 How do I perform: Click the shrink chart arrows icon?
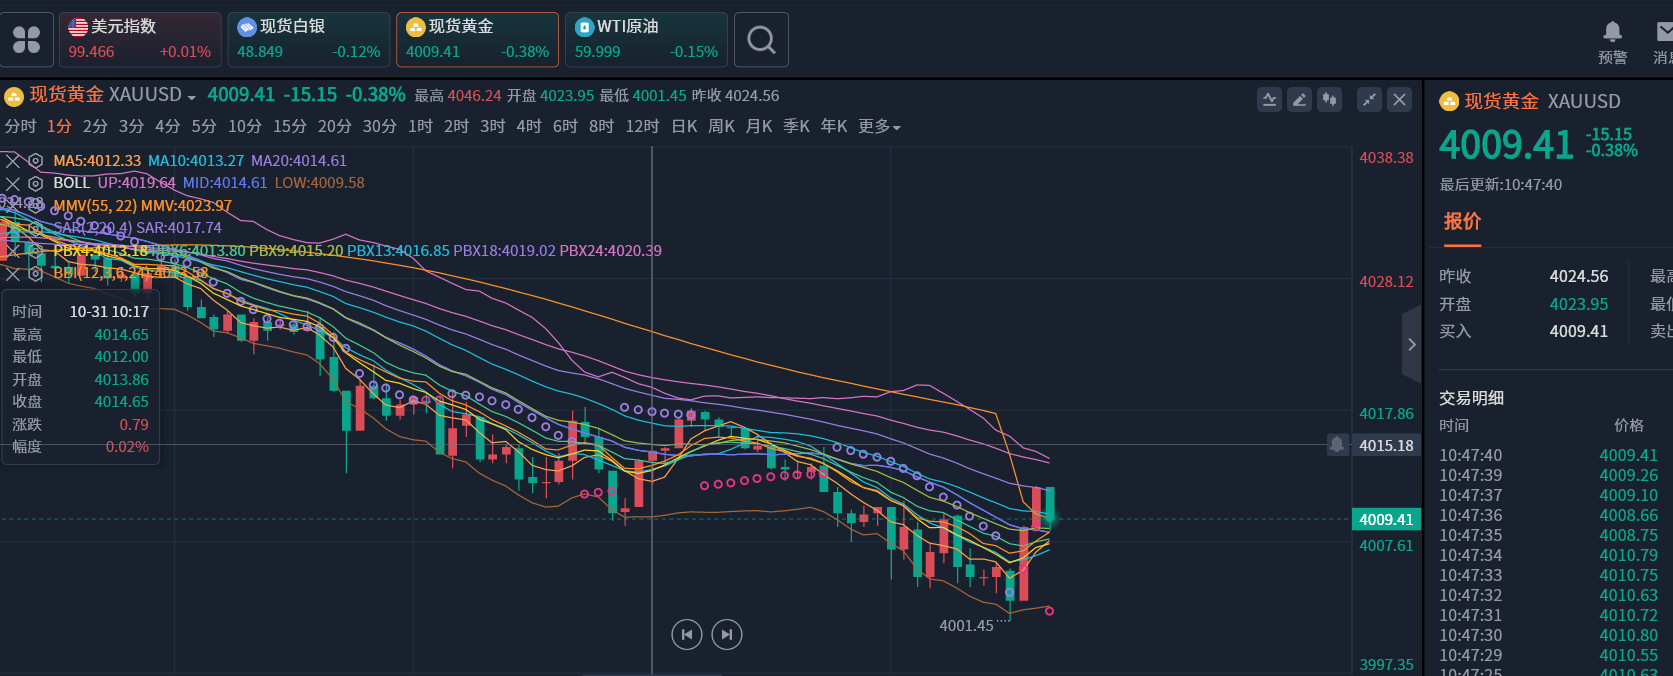pyautogui.click(x=1369, y=99)
